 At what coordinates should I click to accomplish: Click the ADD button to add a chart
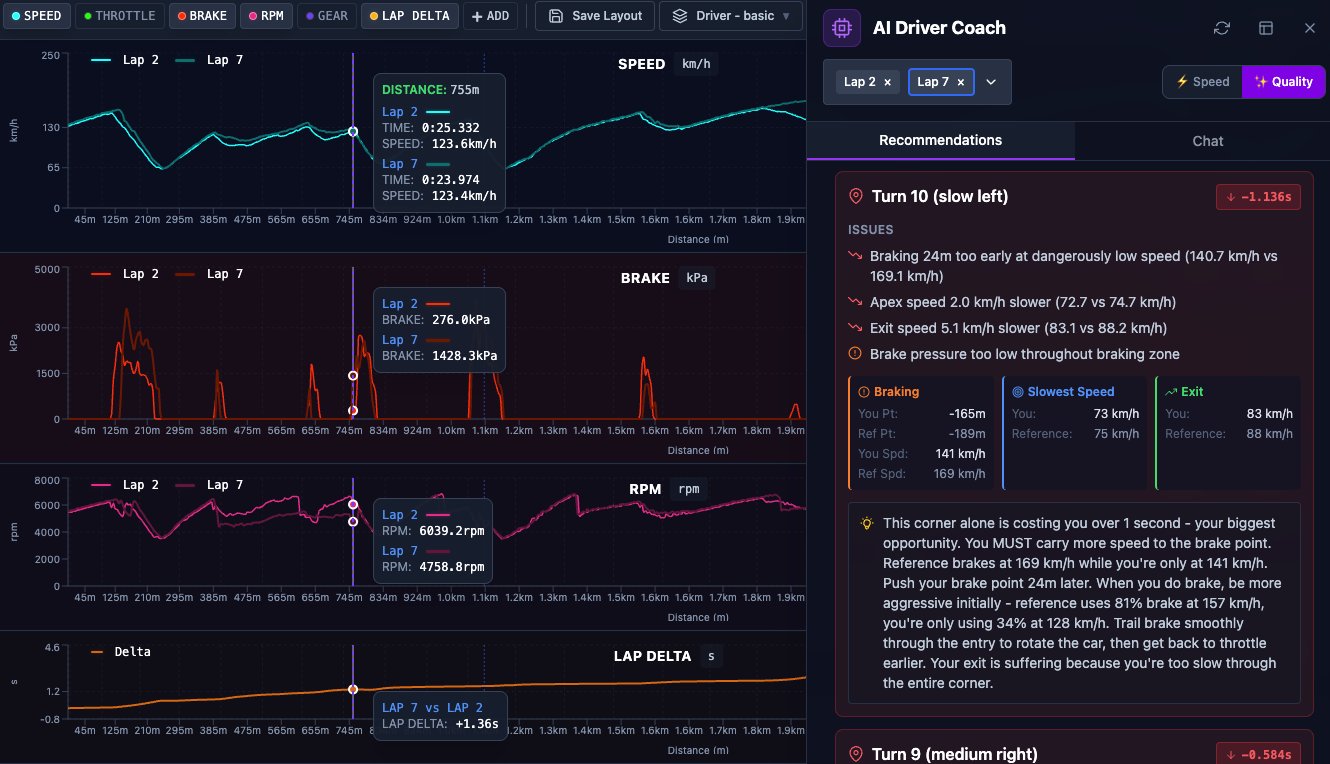point(490,16)
